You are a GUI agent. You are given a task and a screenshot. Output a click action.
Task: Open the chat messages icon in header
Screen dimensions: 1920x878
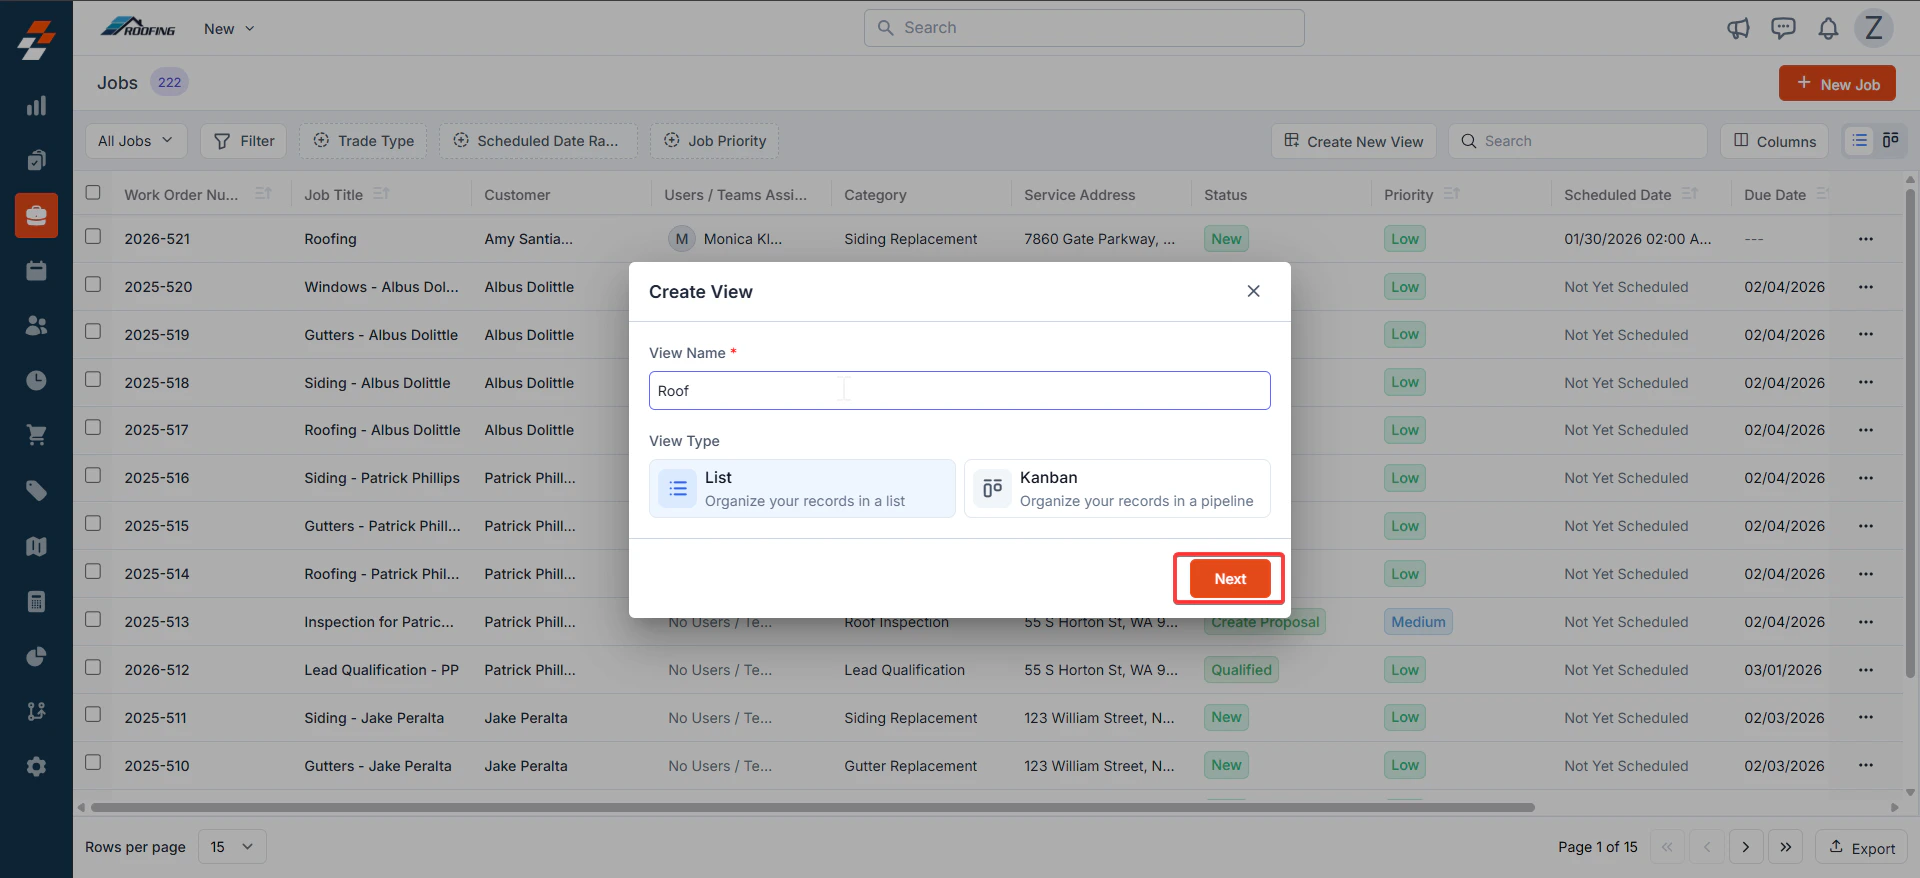pyautogui.click(x=1783, y=28)
